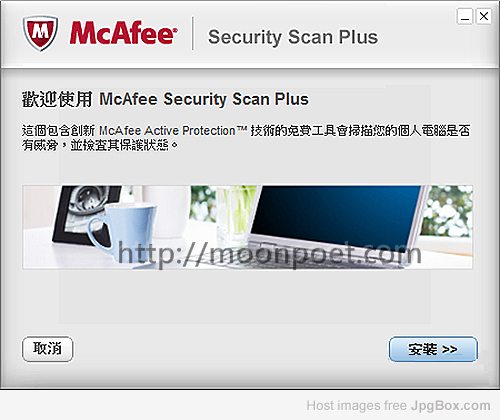Click the 取消 cancel button
Screen dimensions: 500x420
(x=48, y=349)
